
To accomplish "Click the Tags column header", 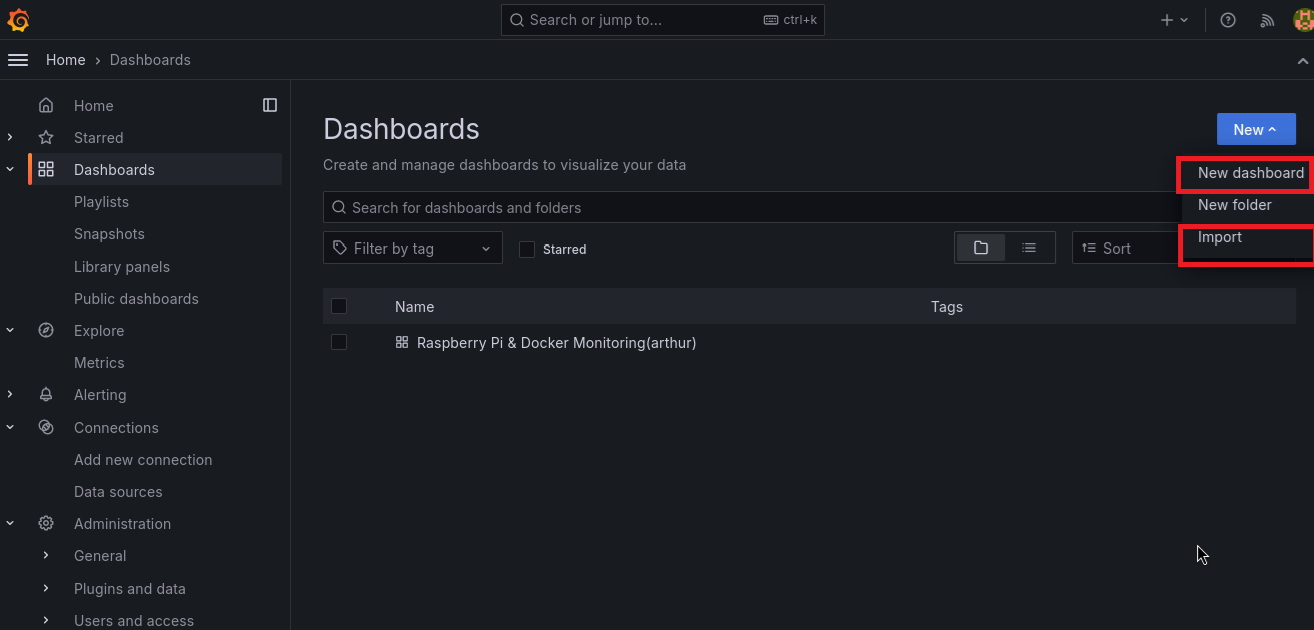I will pyautogui.click(x=947, y=307).
